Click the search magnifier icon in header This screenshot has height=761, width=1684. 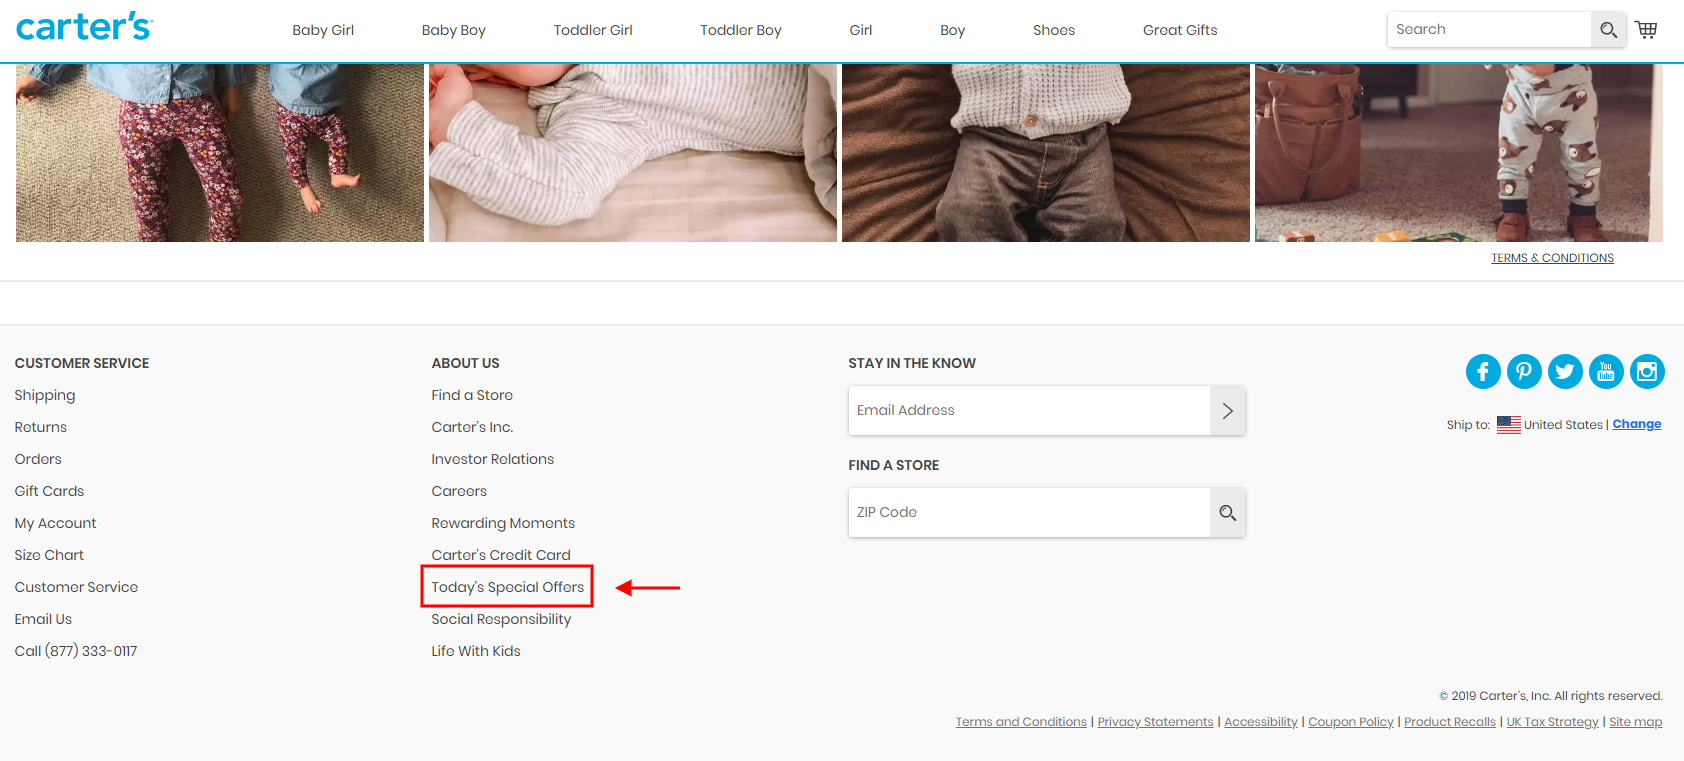[x=1608, y=30]
